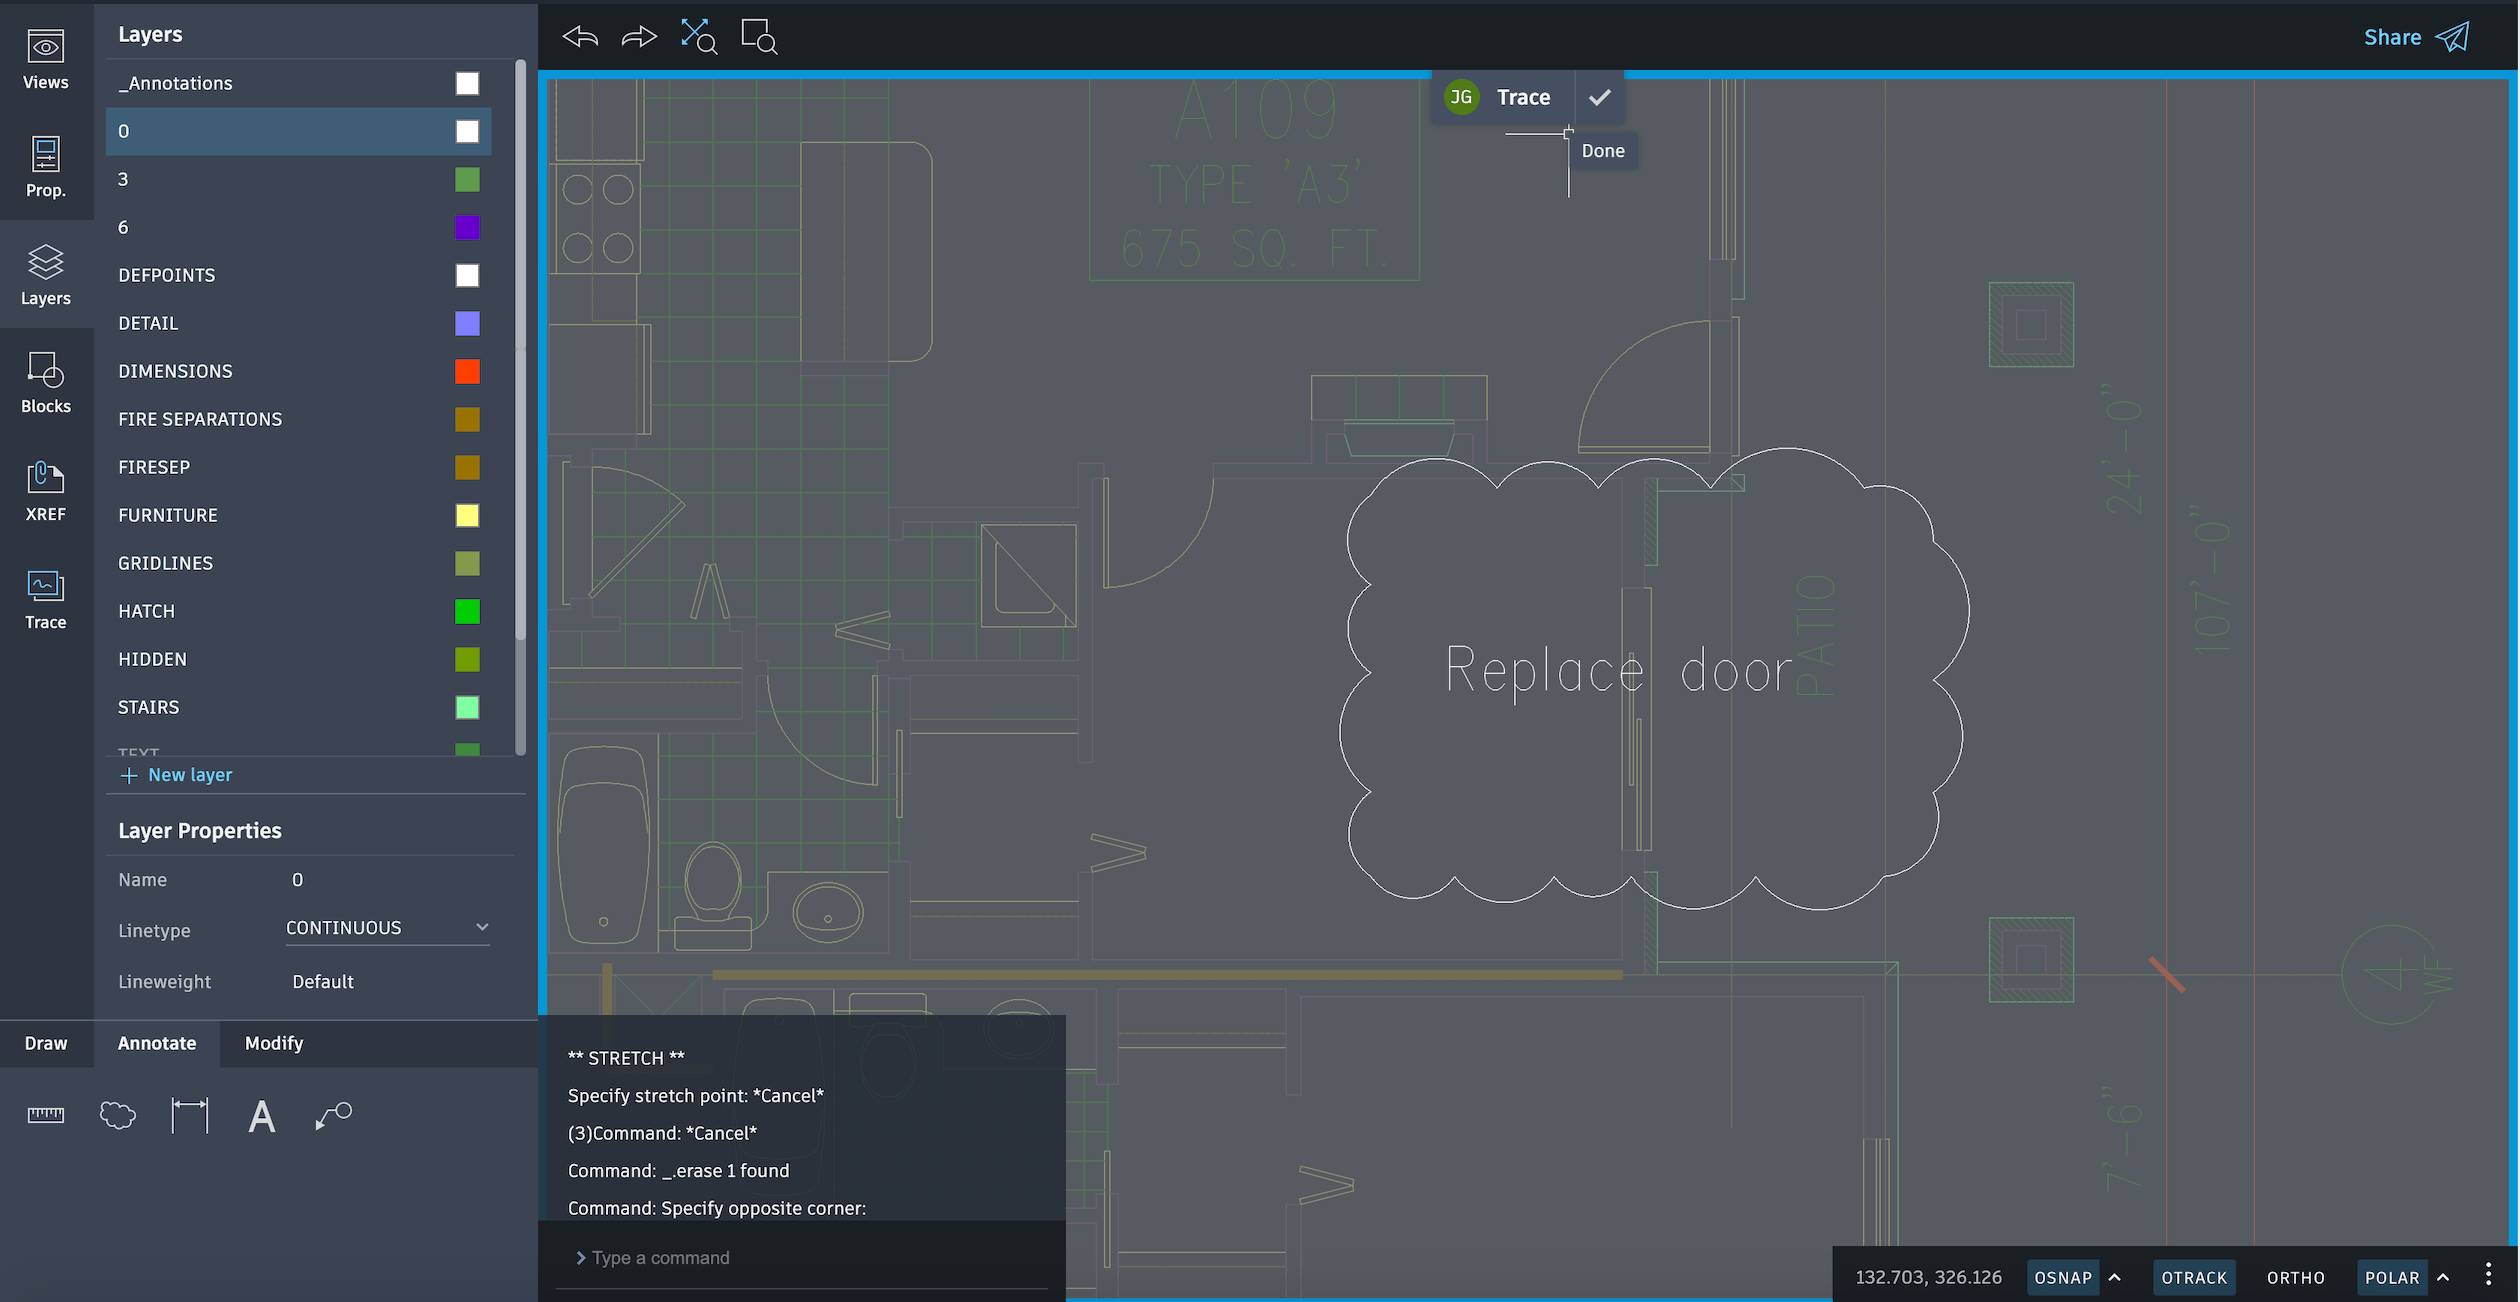
Task: Select the Text annotation tool
Action: click(x=261, y=1115)
